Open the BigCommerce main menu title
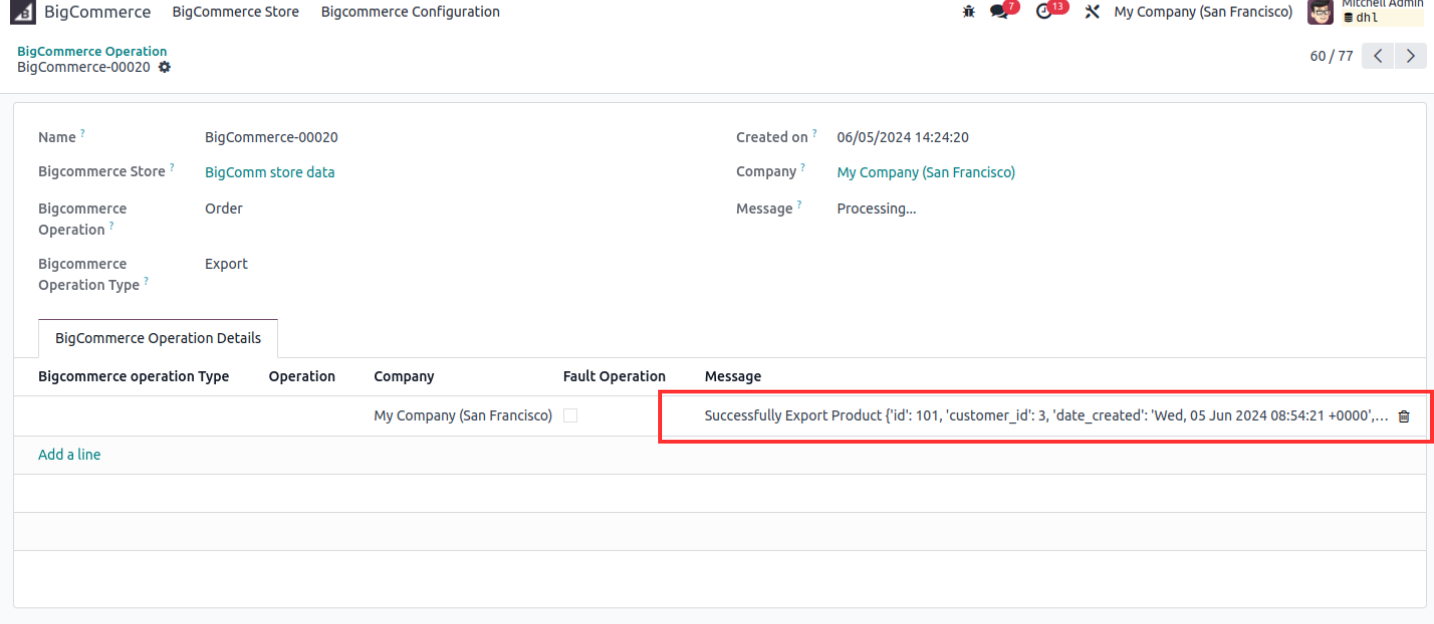Screen dimensions: 1434x624 97,12
